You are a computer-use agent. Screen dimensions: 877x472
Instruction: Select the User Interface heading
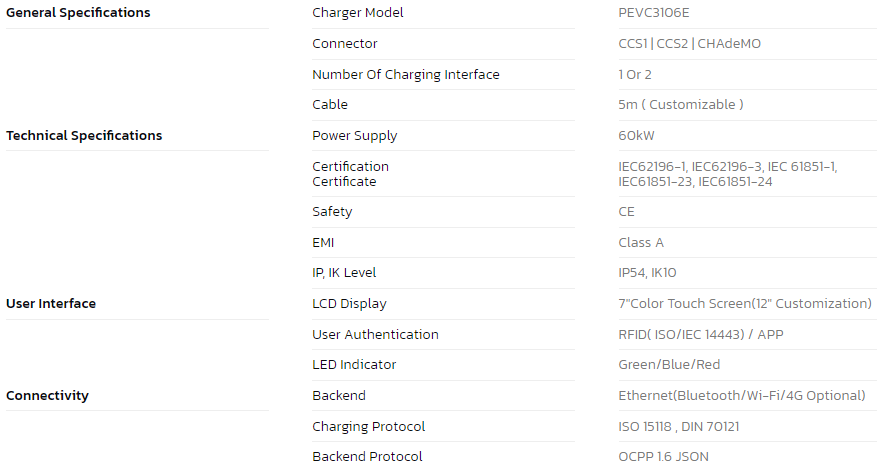pos(51,303)
